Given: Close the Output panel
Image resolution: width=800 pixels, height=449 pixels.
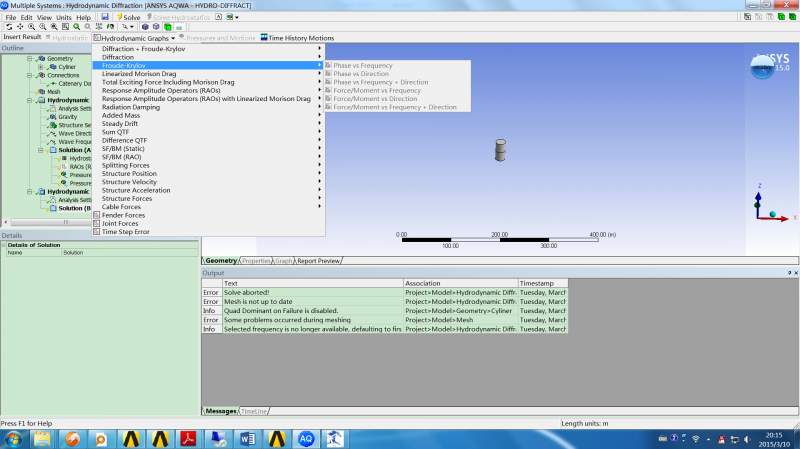Looking at the screenshot, I should pos(796,273).
